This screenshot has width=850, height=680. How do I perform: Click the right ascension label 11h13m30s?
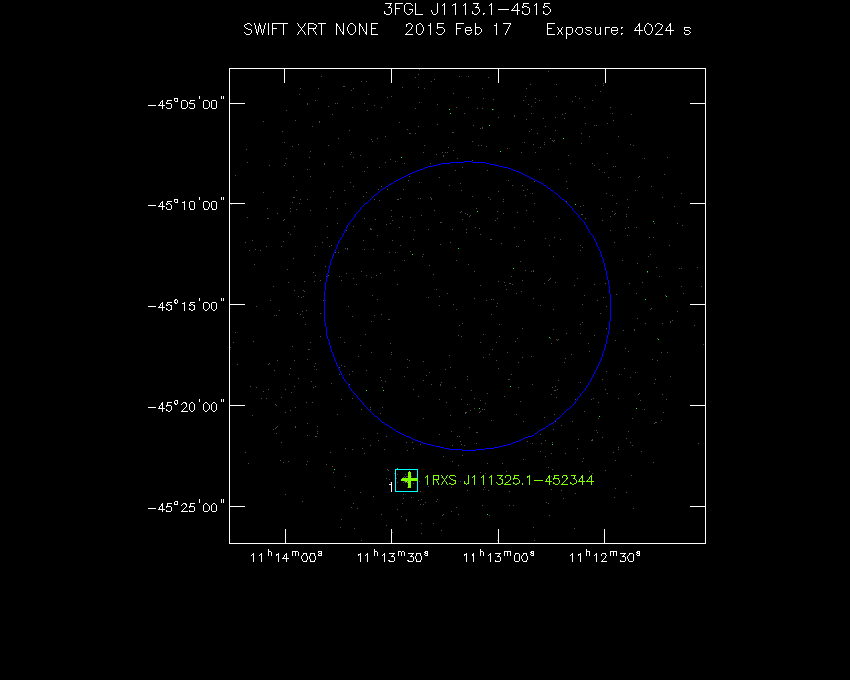tap(392, 557)
